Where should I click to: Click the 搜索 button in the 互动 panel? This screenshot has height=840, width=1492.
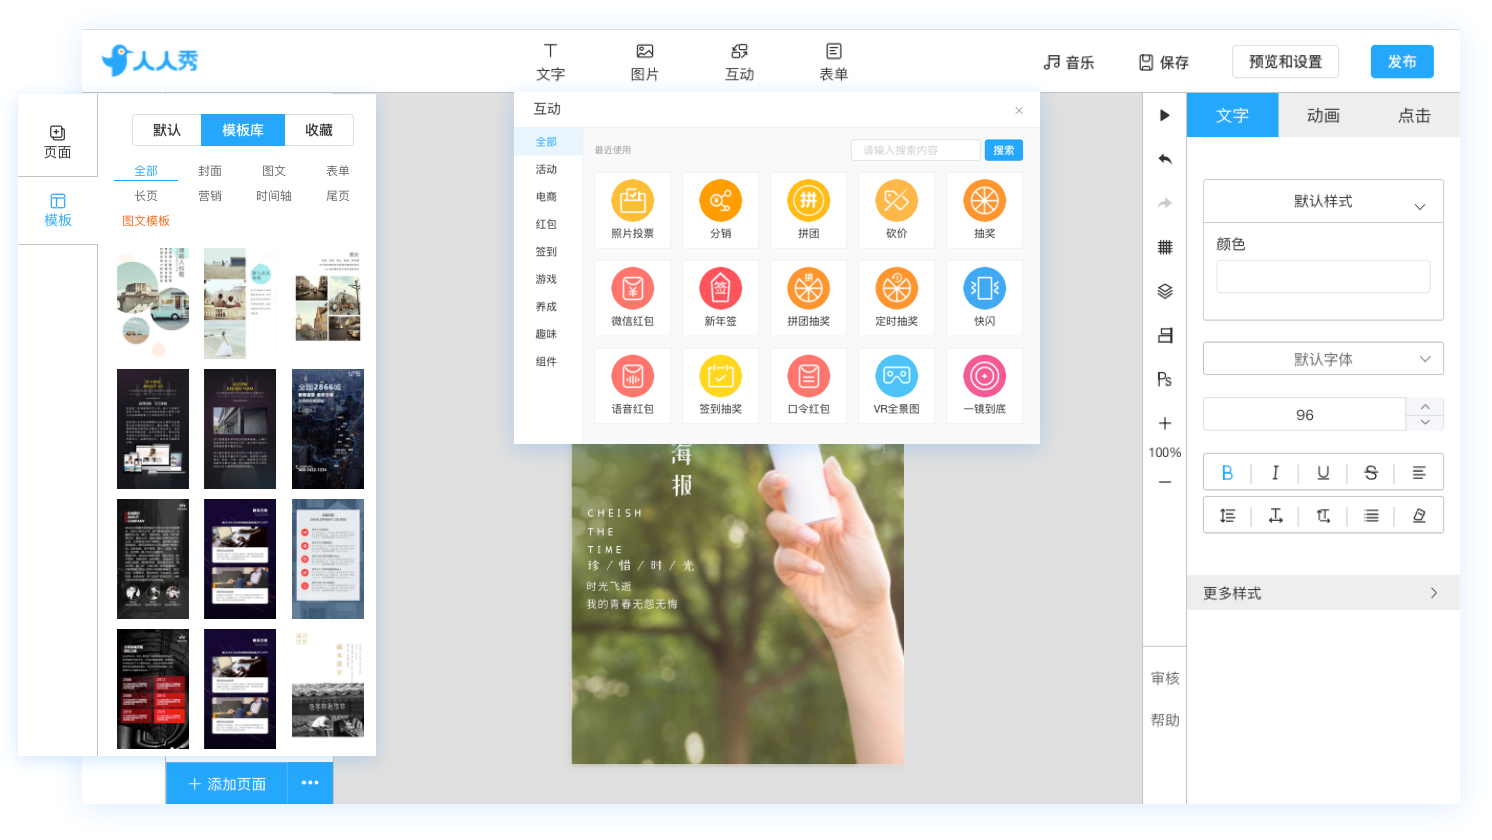(1004, 150)
